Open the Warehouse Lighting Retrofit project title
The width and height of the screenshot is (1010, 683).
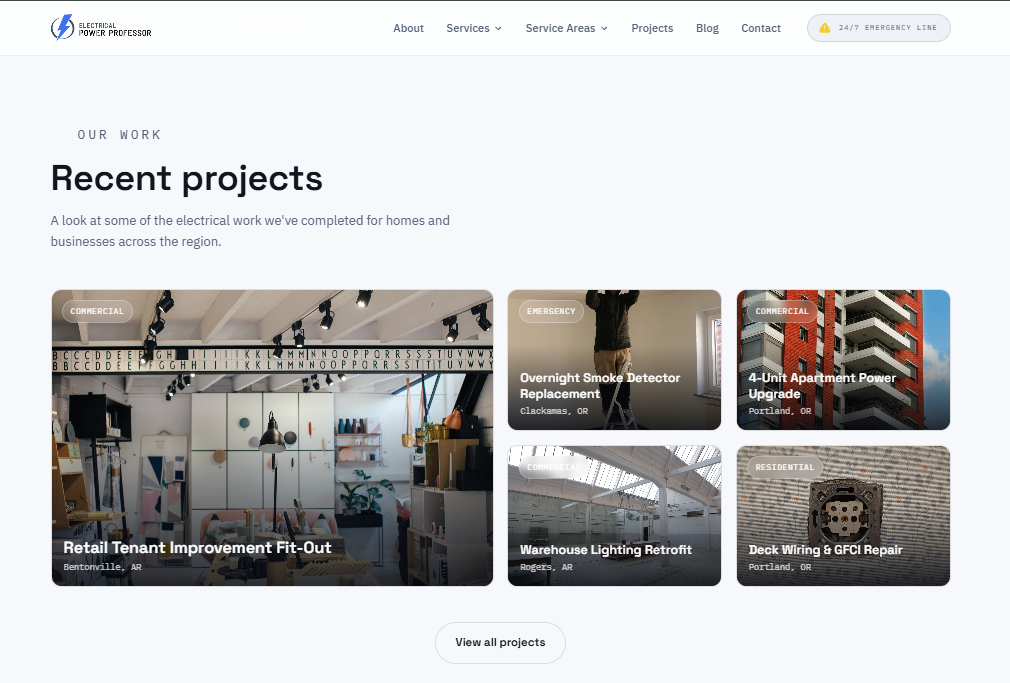[x=605, y=550]
